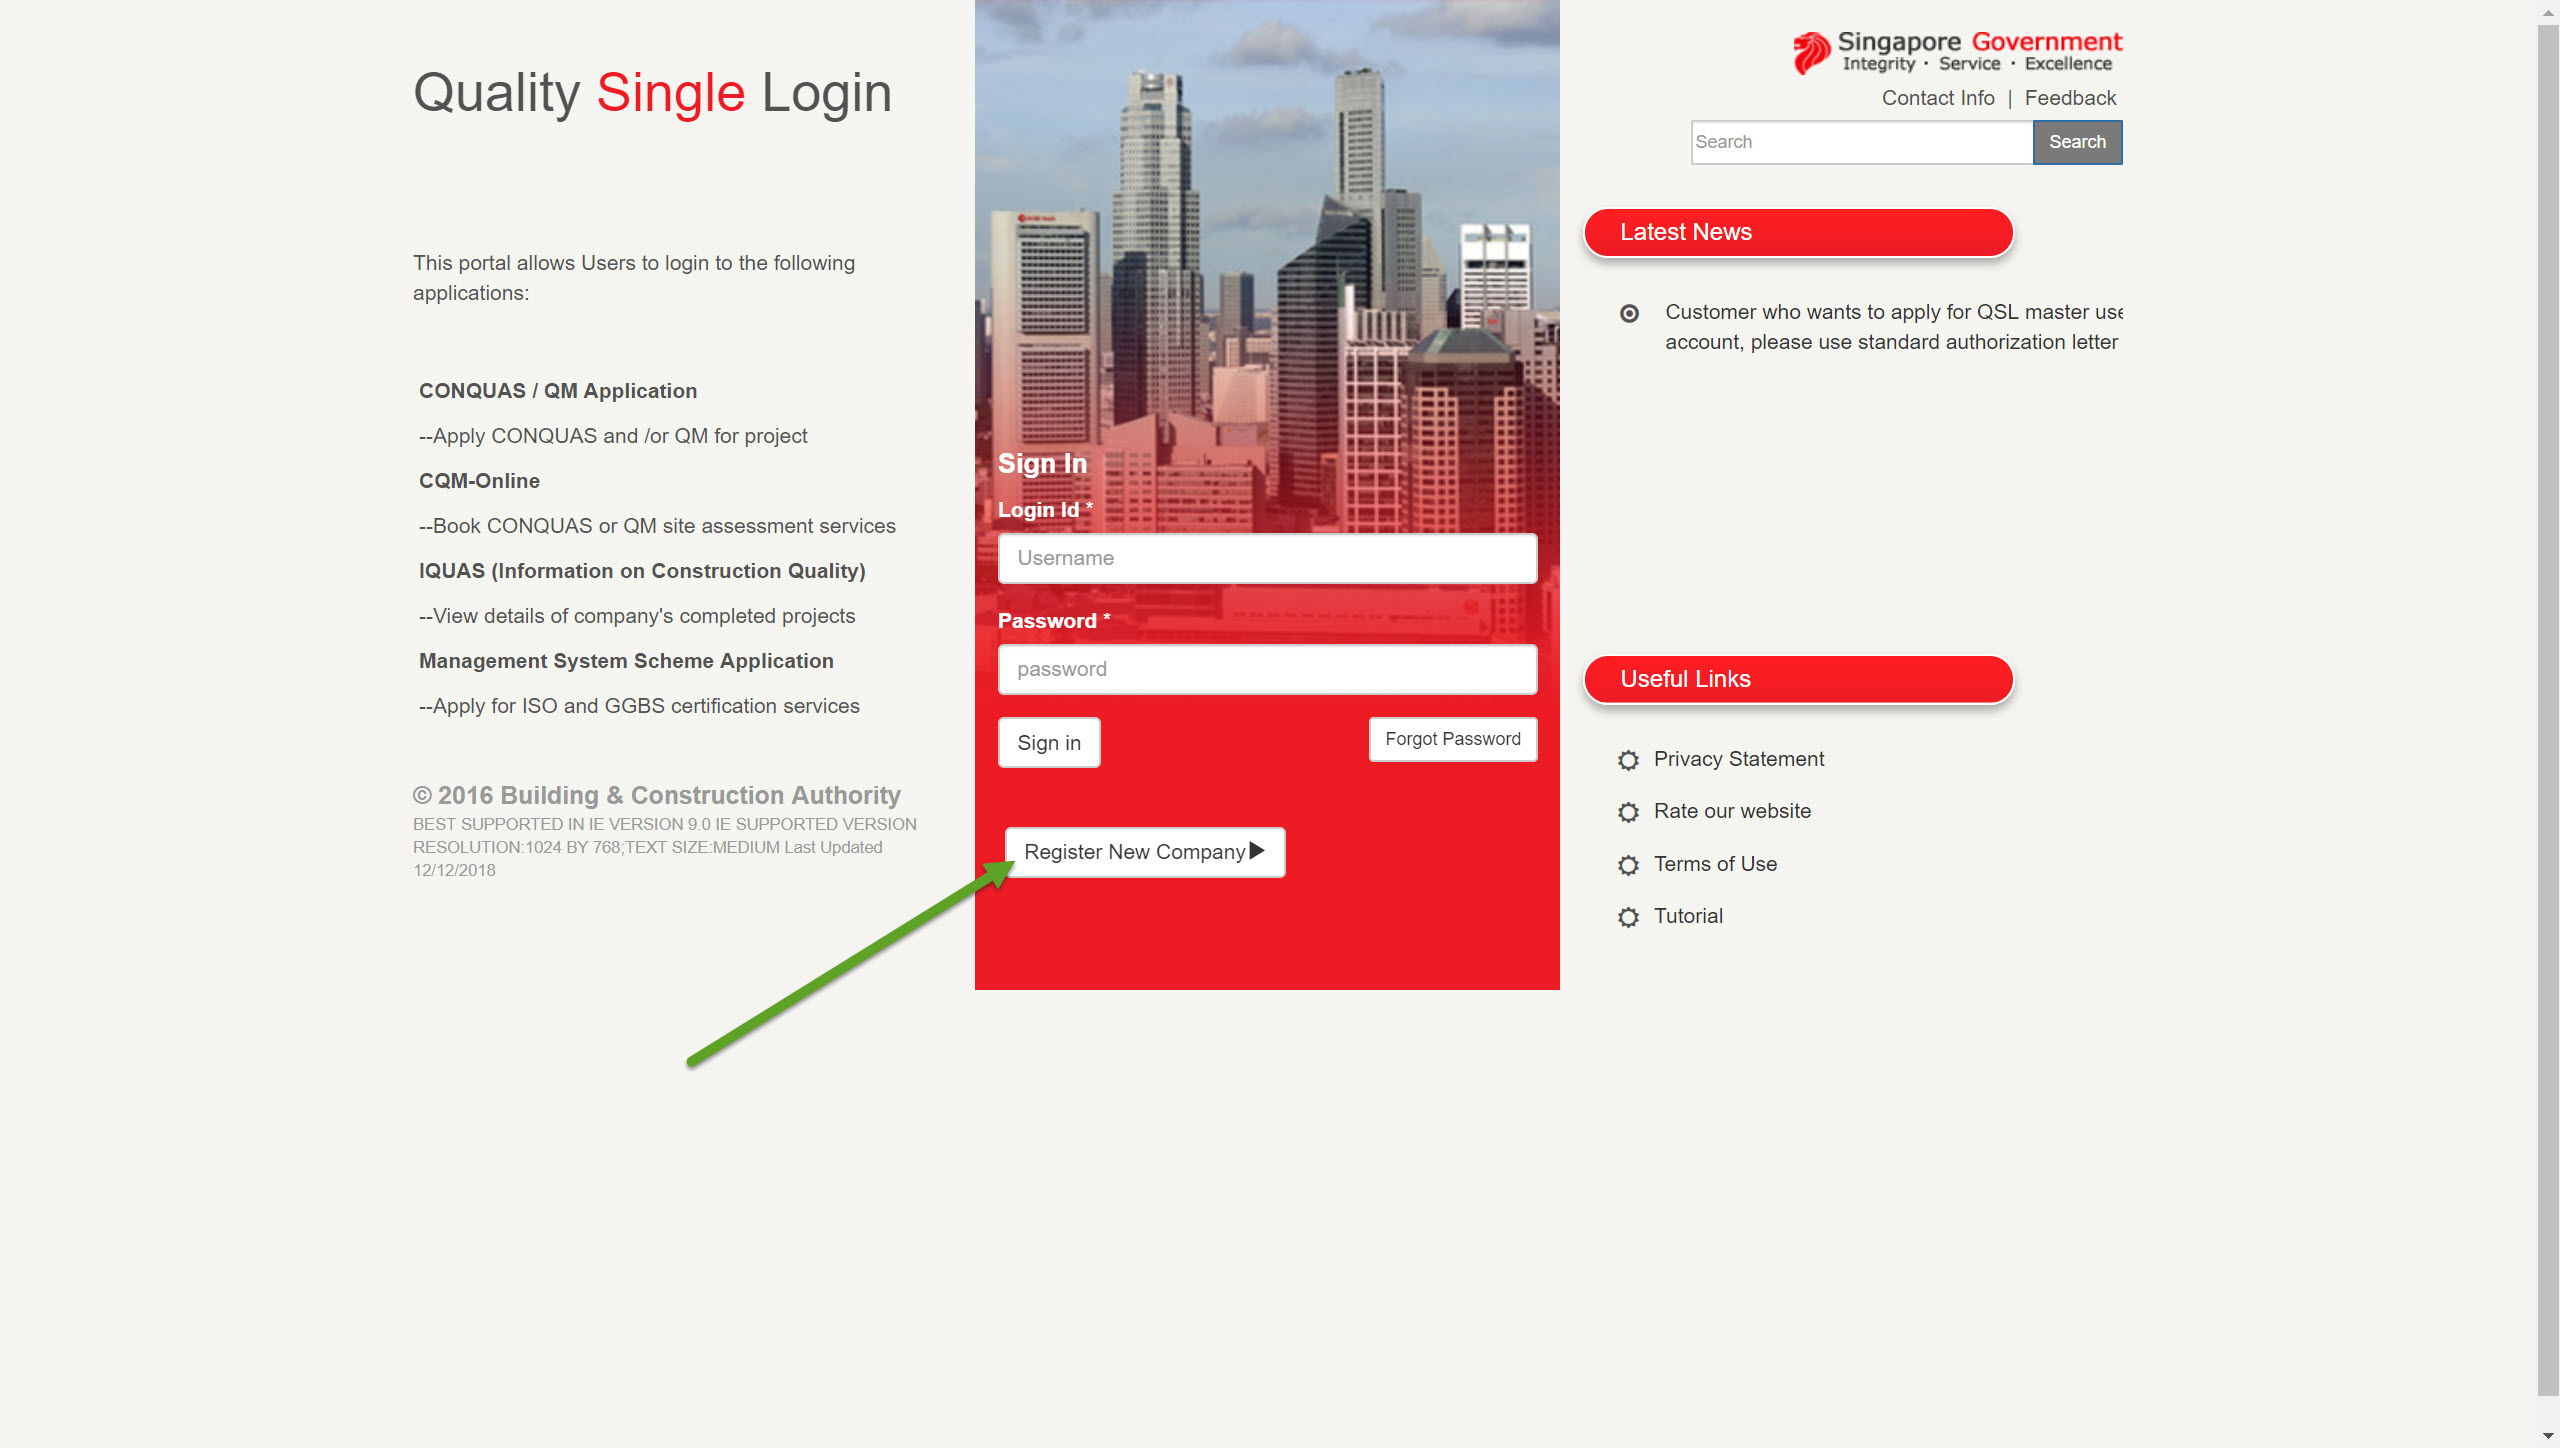
Task: Select the Password input field
Action: 1266,668
